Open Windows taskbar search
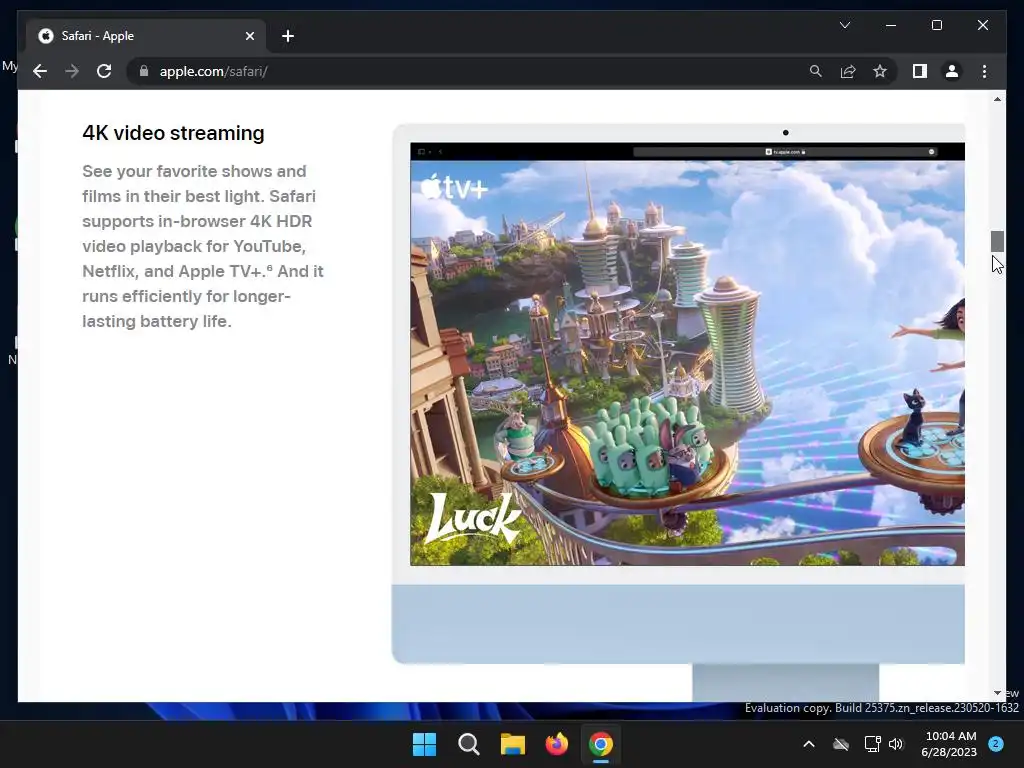The height and width of the screenshot is (768, 1024). 468,744
